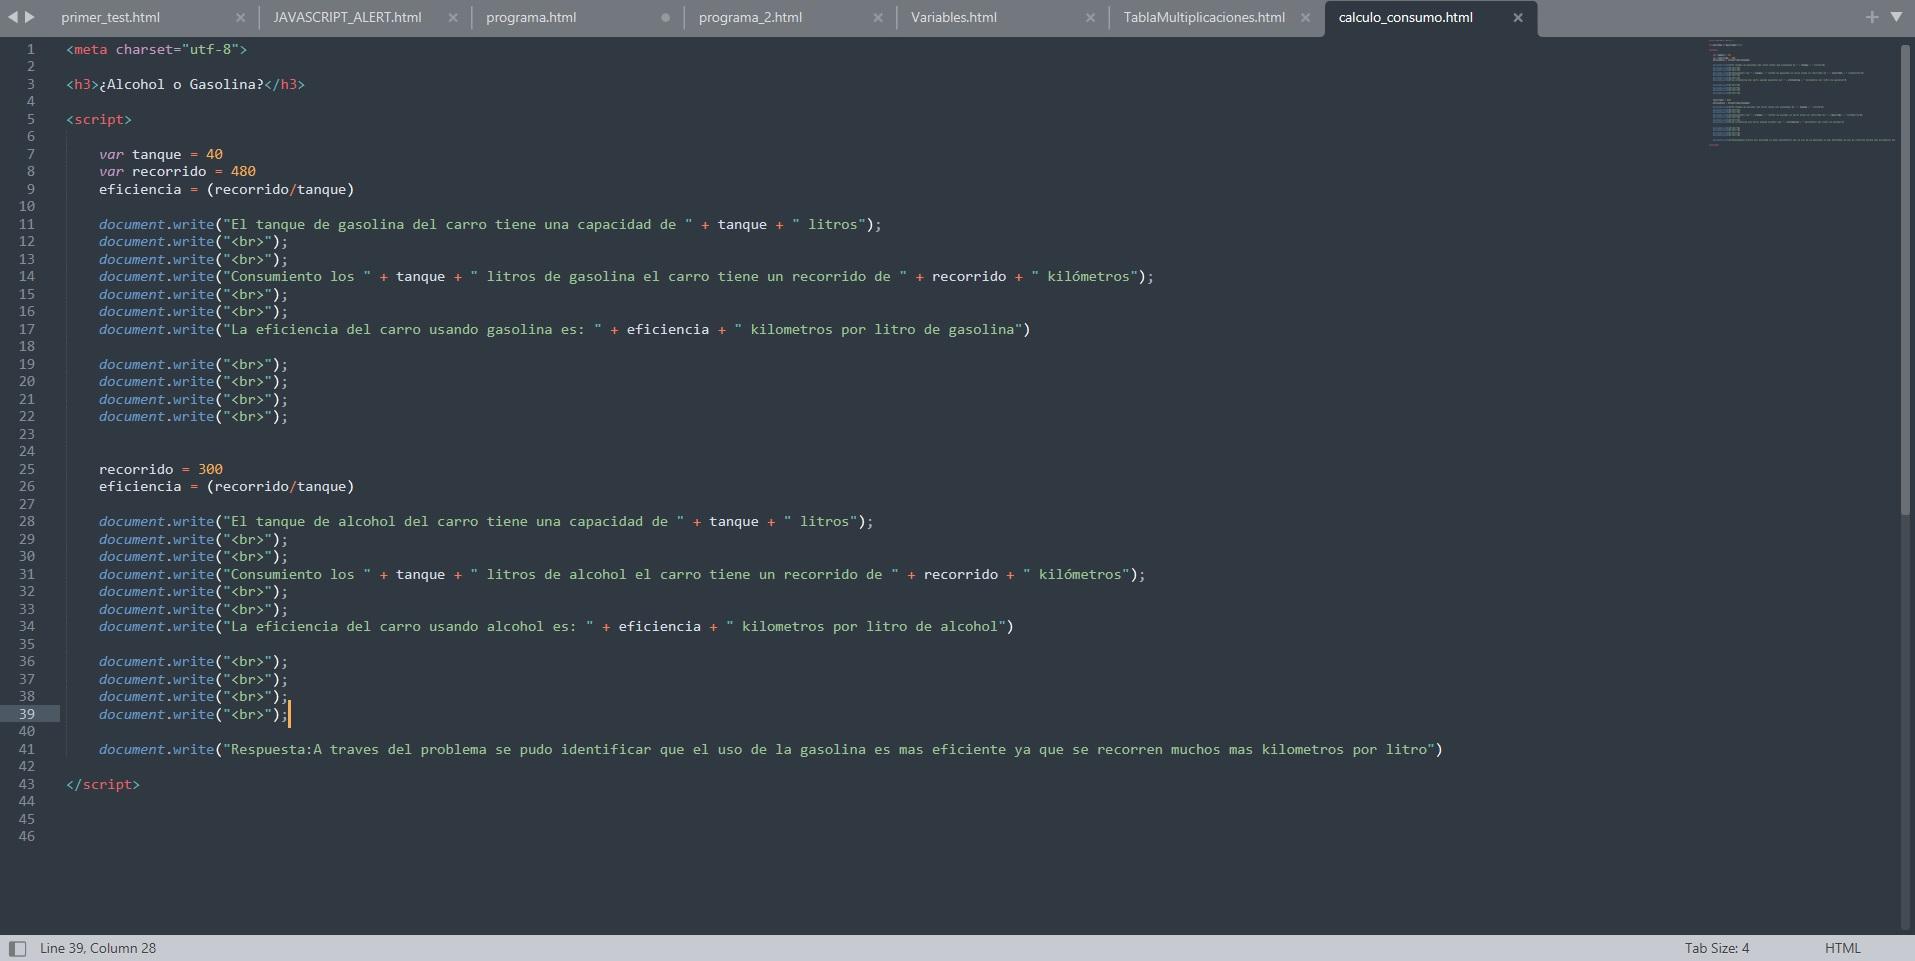Open the Tab Size: 4 menu

click(x=1717, y=948)
